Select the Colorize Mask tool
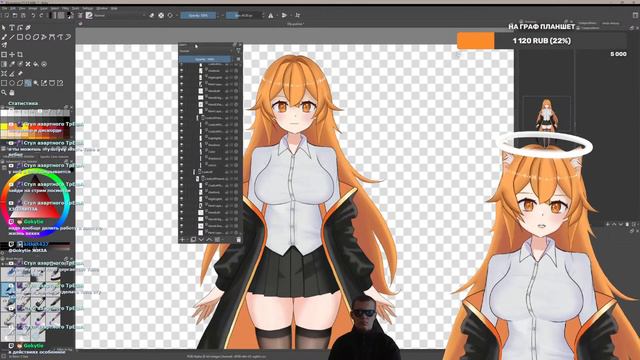 (x=20, y=64)
